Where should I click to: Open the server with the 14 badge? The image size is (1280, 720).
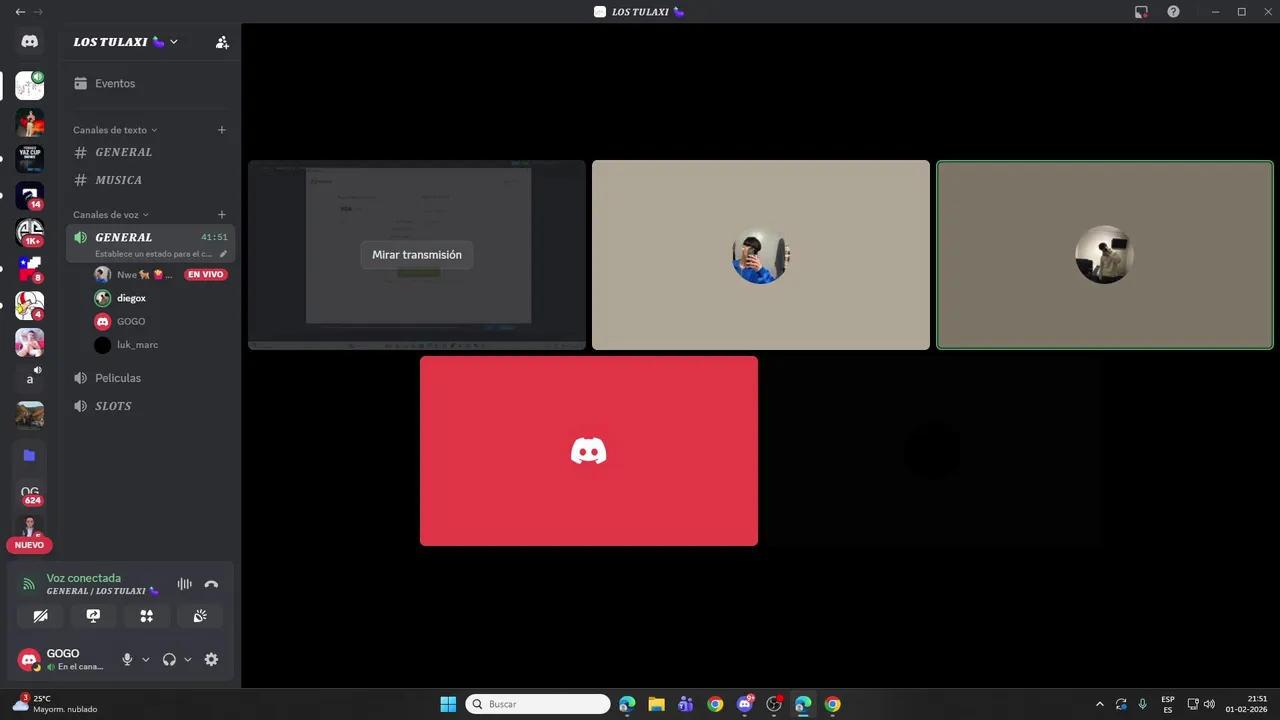pos(29,195)
